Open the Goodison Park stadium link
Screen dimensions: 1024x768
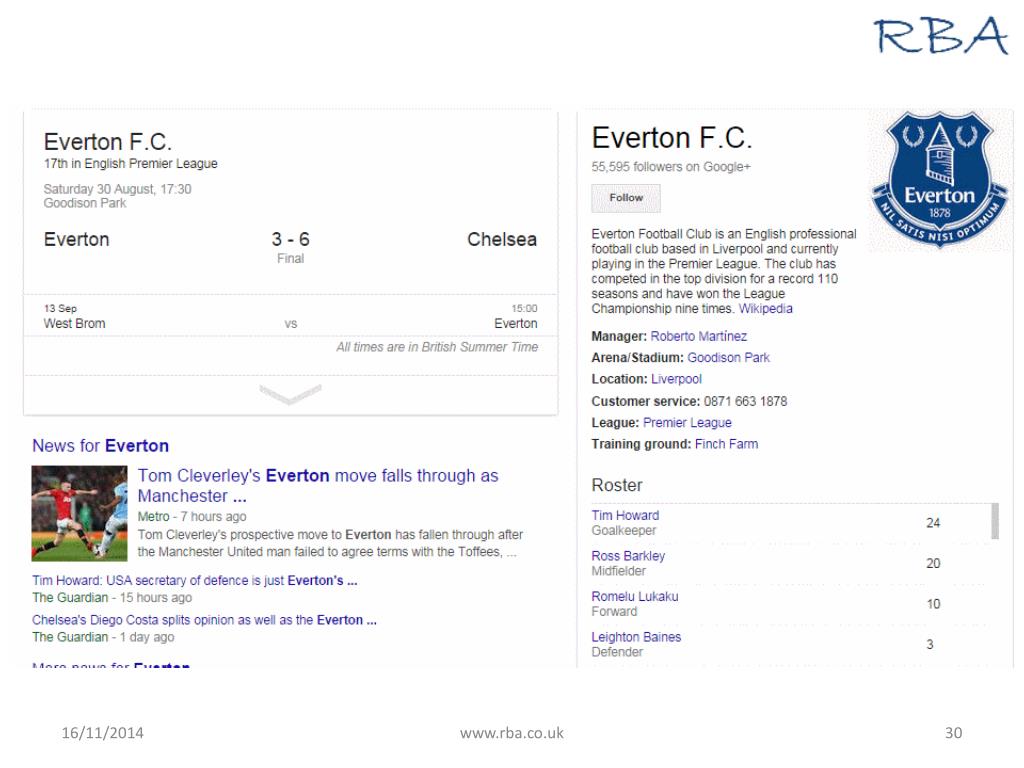728,358
